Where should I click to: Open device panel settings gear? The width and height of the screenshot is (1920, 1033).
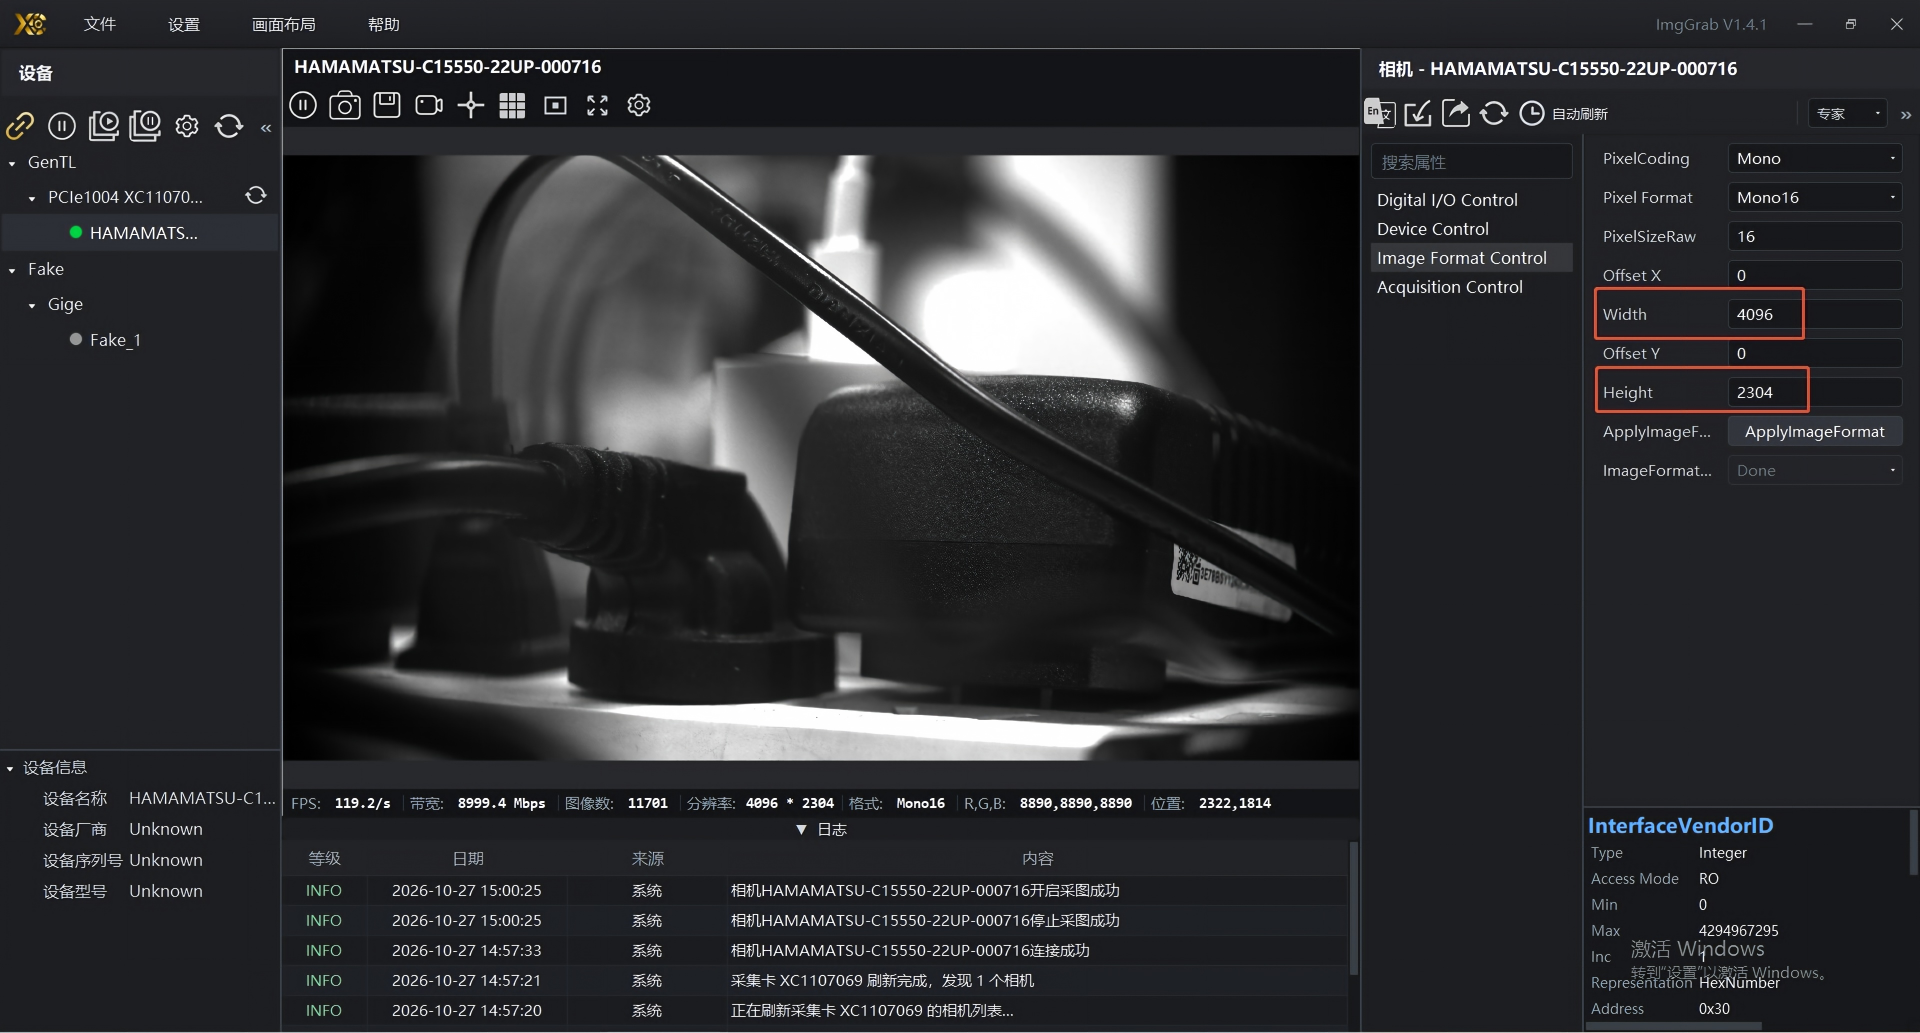click(x=187, y=125)
